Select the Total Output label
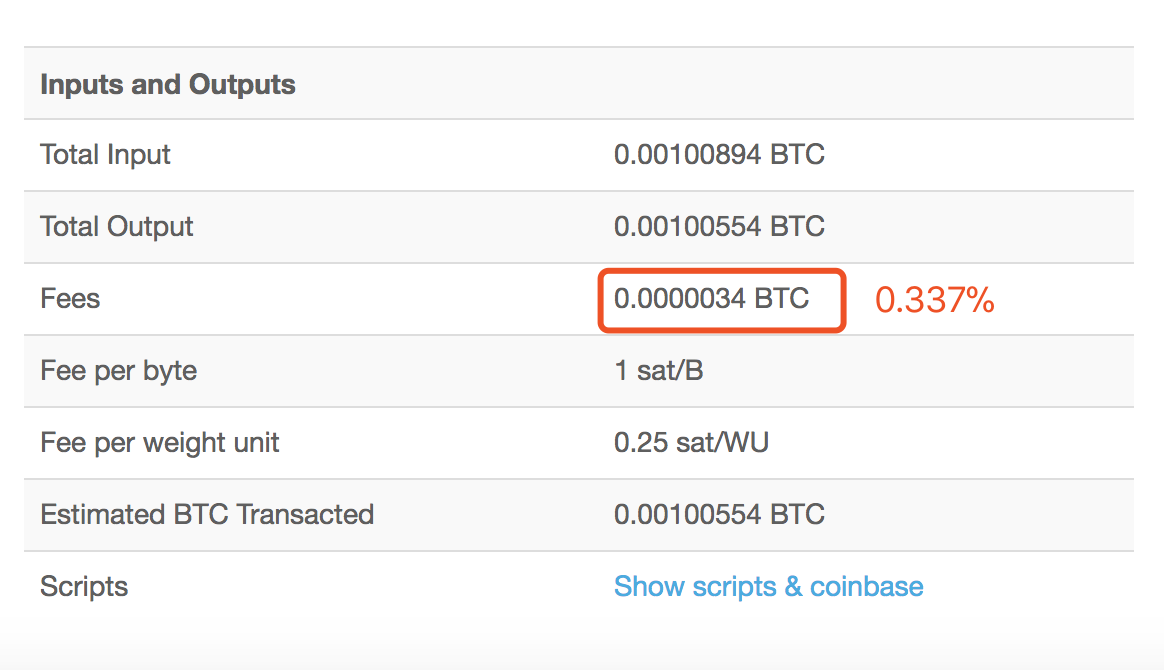The image size is (1164, 670). click(x=117, y=226)
